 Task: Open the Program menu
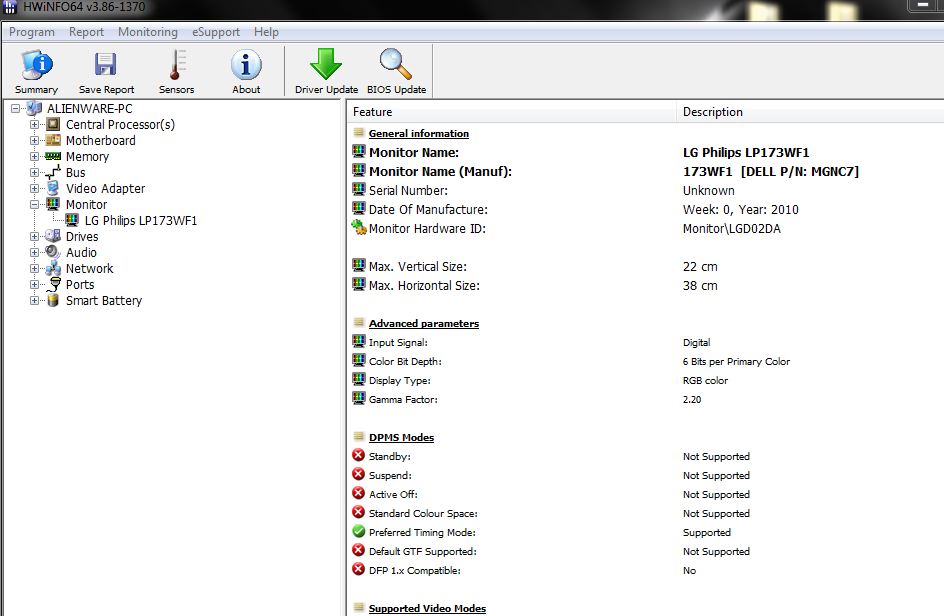pyautogui.click(x=31, y=32)
